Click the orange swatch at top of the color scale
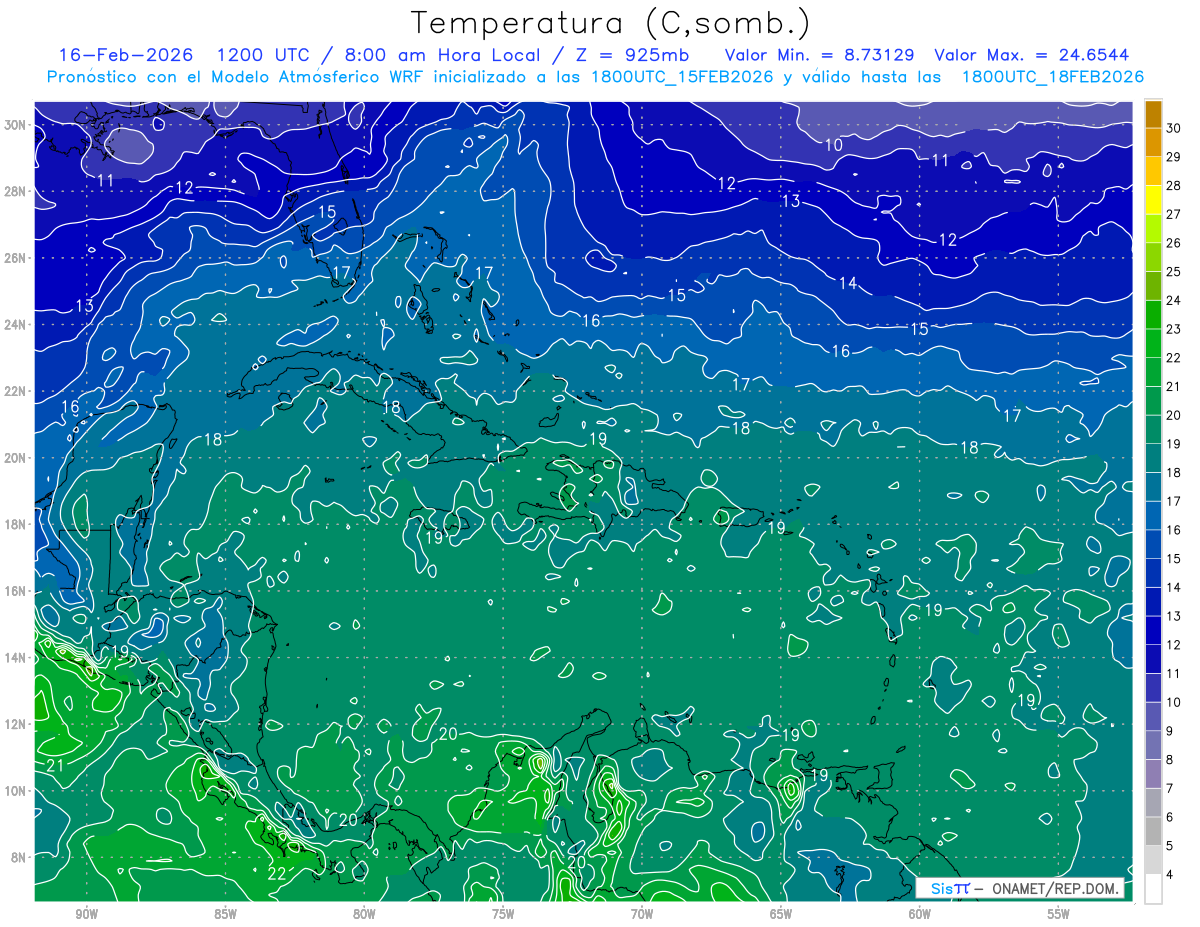The width and height of the screenshot is (1200, 927). (1153, 114)
